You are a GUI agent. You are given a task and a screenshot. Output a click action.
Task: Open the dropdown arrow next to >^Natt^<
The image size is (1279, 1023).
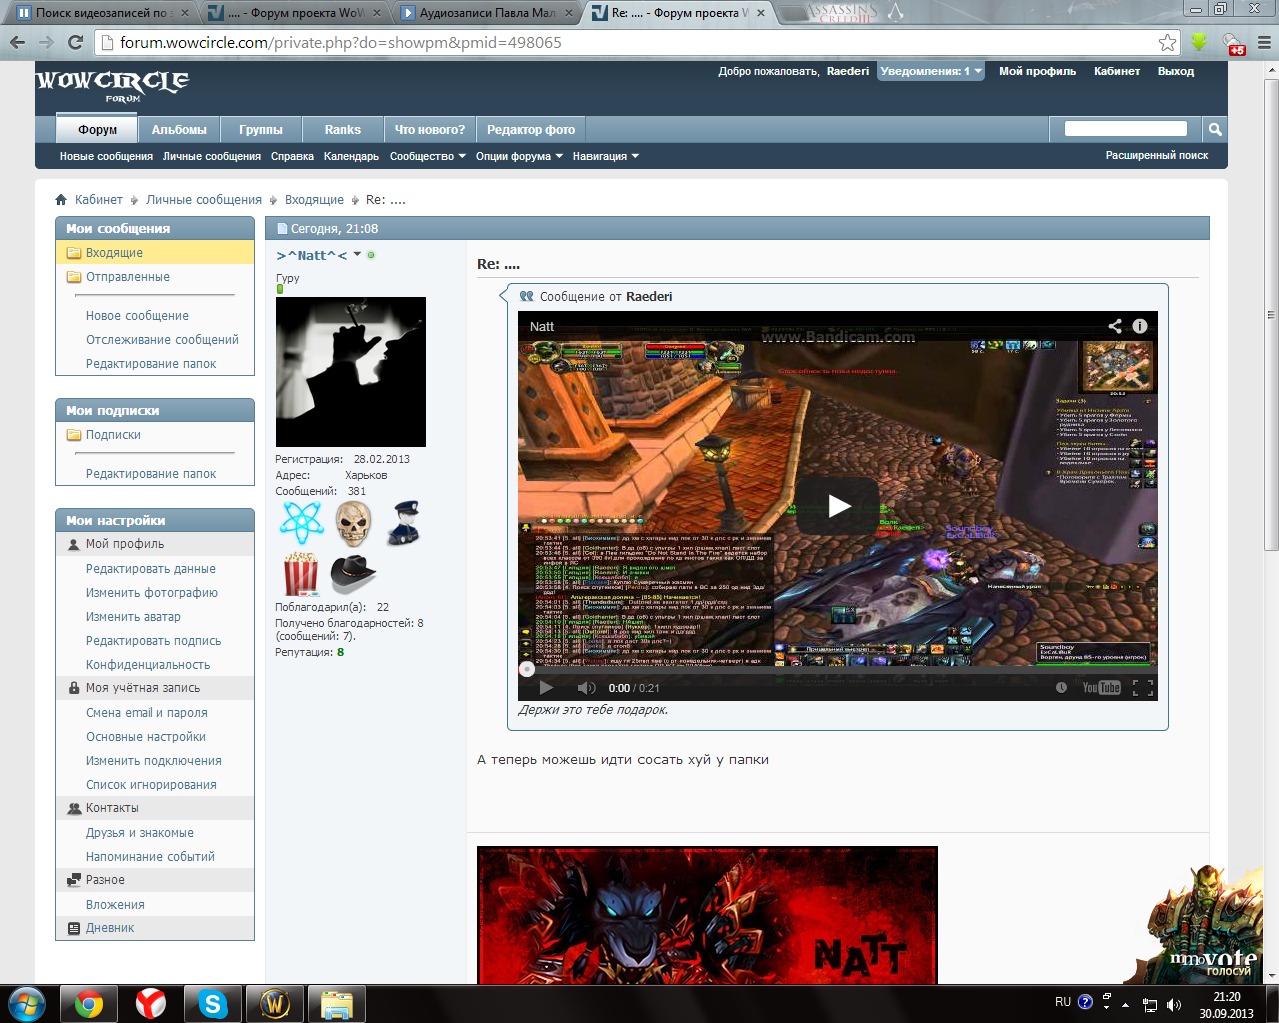357,255
